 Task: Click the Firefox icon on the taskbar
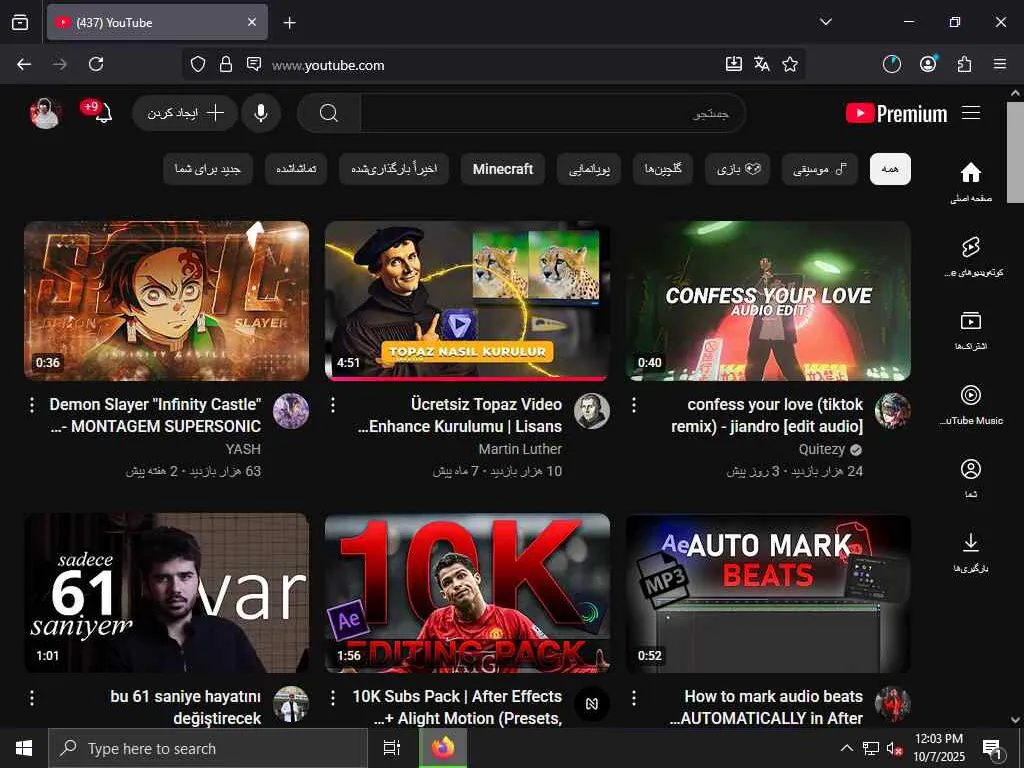point(443,748)
